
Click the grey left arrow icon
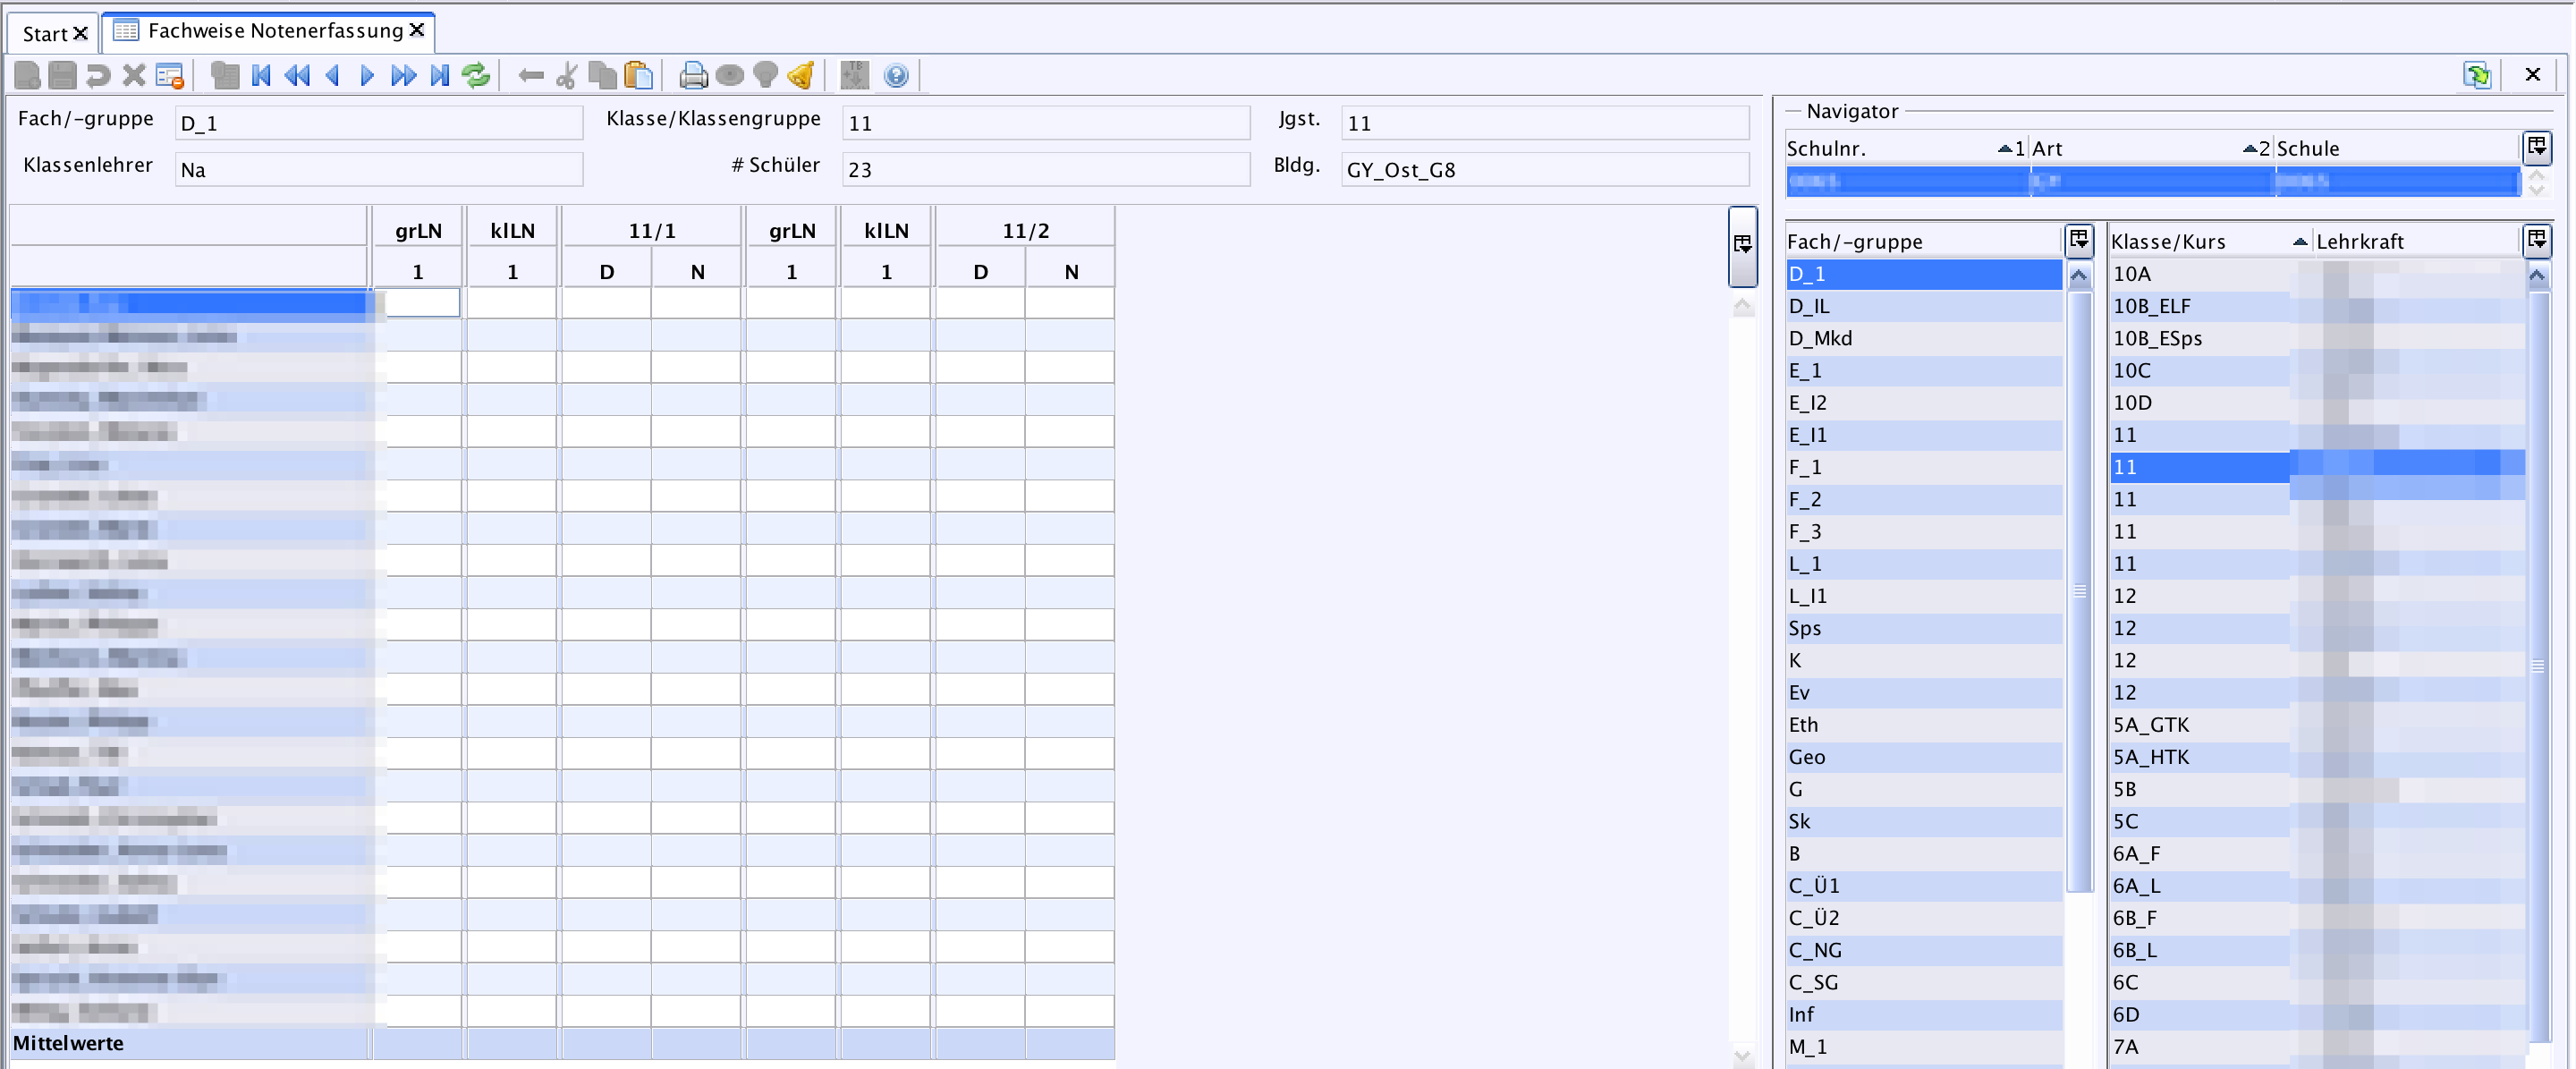pos(531,75)
